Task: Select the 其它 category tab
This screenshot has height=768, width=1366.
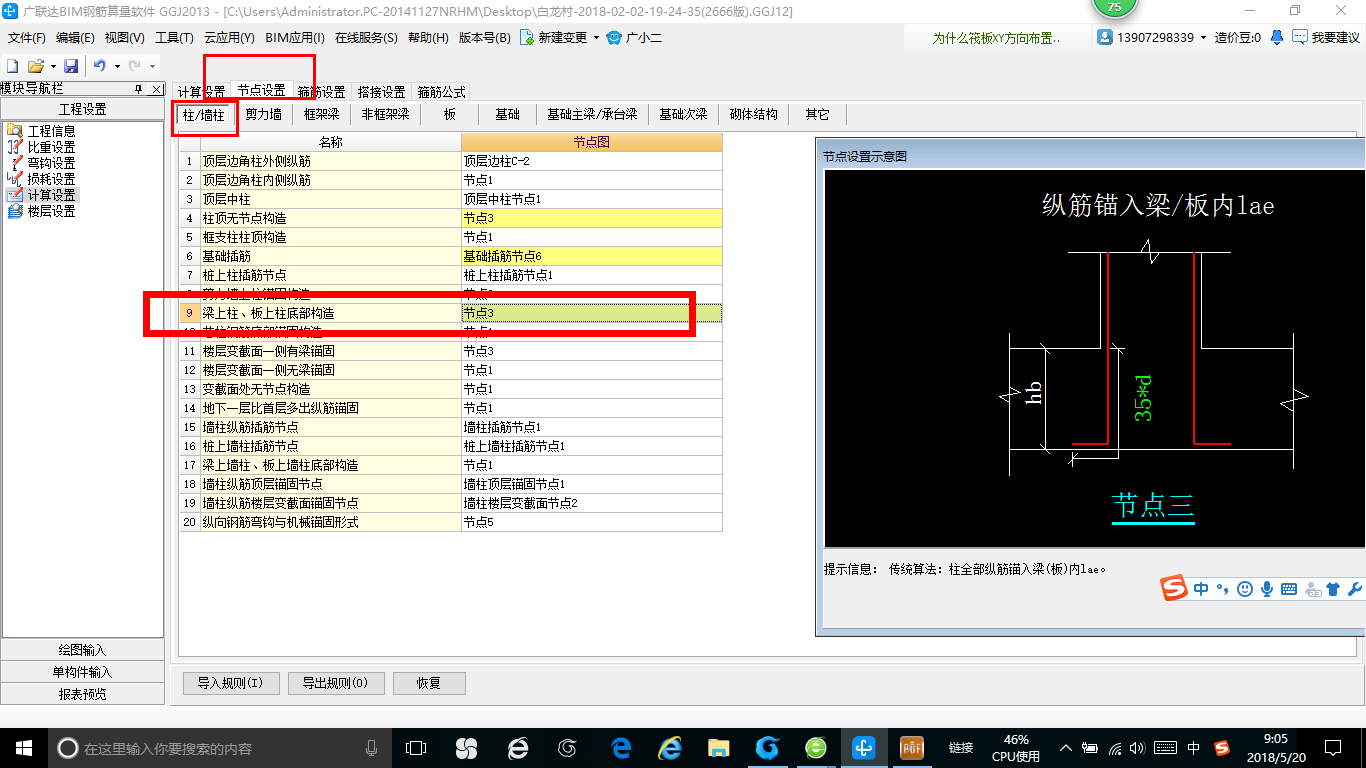Action: pos(817,114)
